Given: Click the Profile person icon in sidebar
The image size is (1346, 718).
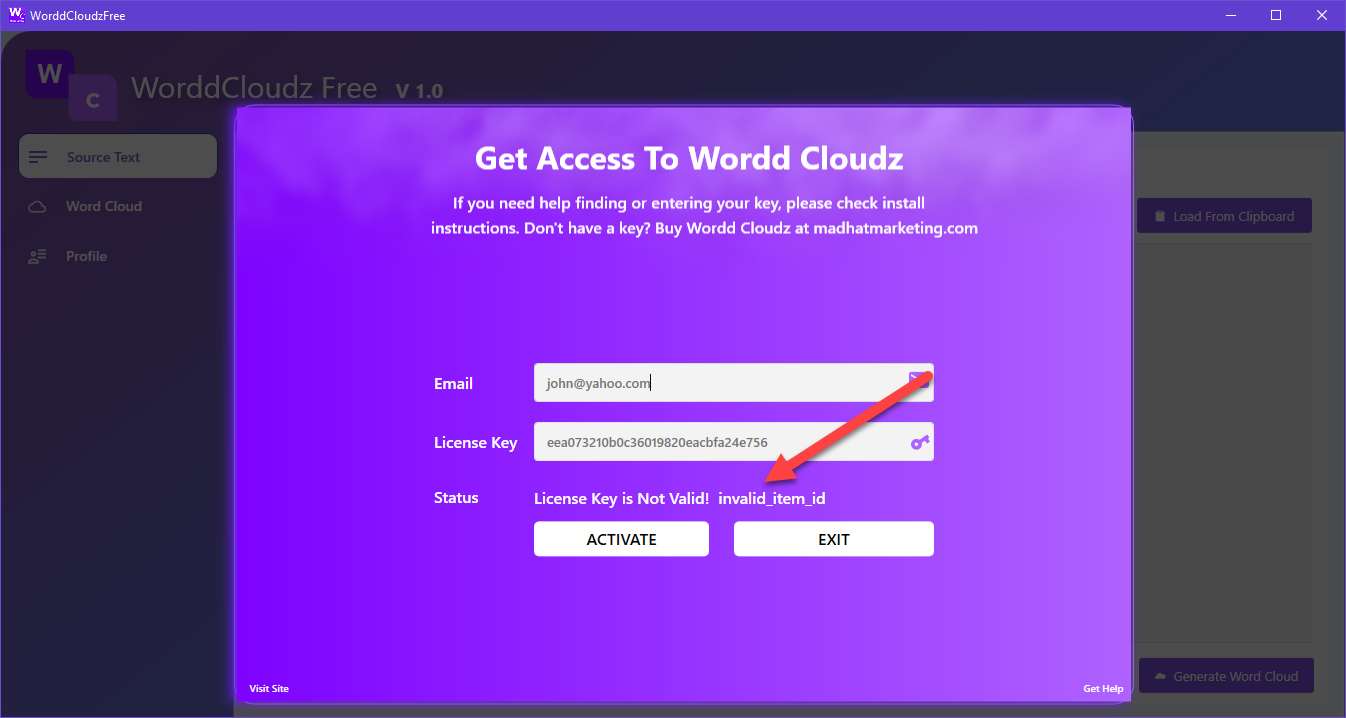Looking at the screenshot, I should coord(37,257).
